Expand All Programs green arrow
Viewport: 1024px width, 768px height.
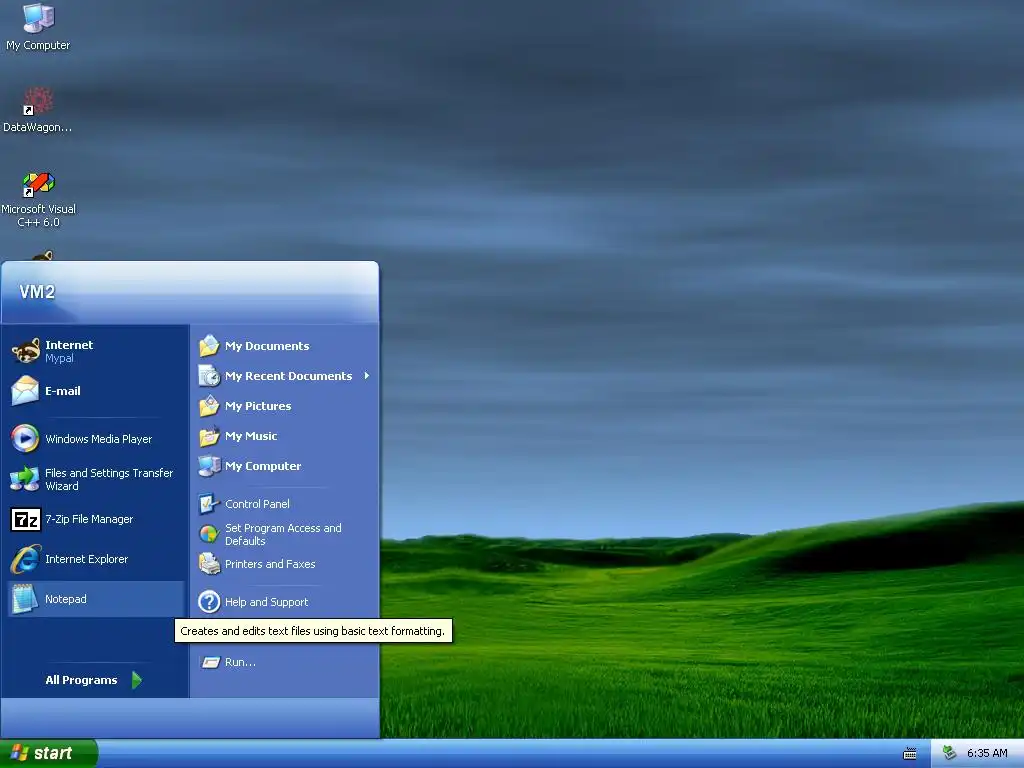136,680
